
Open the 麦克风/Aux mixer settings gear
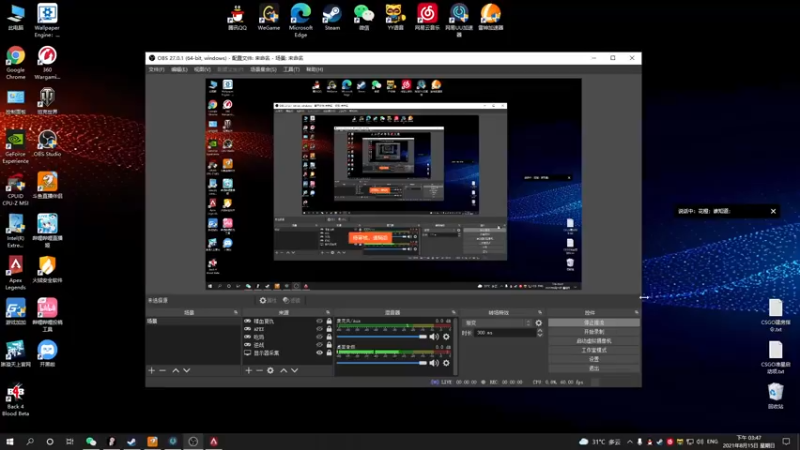(446, 337)
